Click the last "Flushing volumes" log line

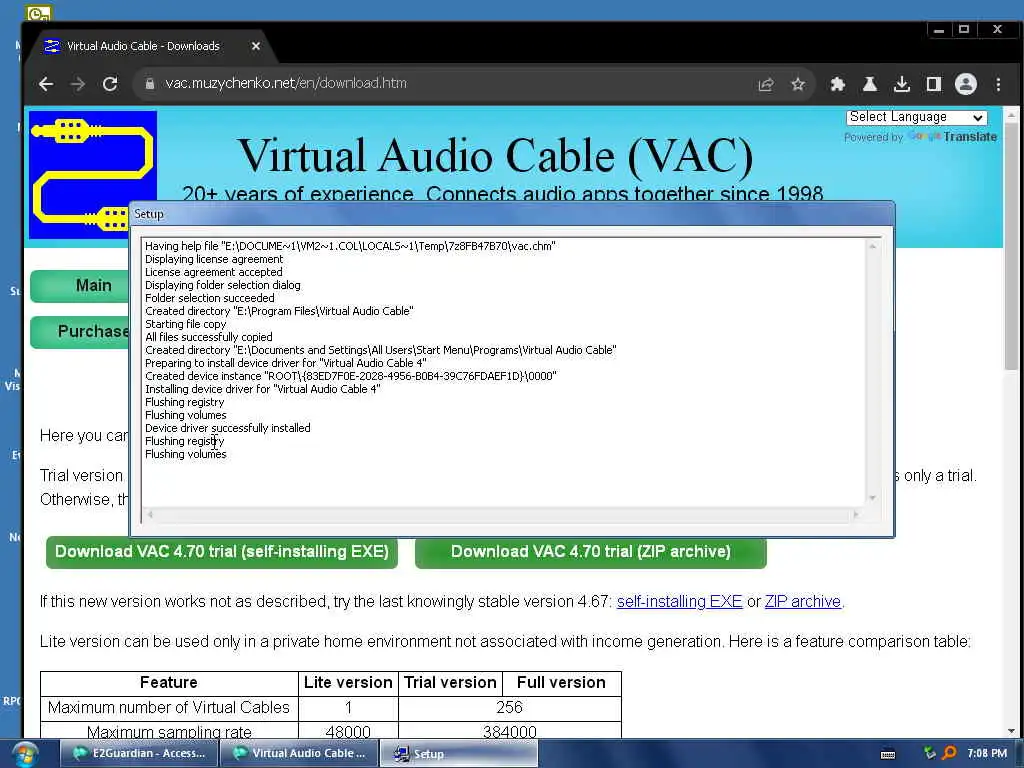[185, 455]
